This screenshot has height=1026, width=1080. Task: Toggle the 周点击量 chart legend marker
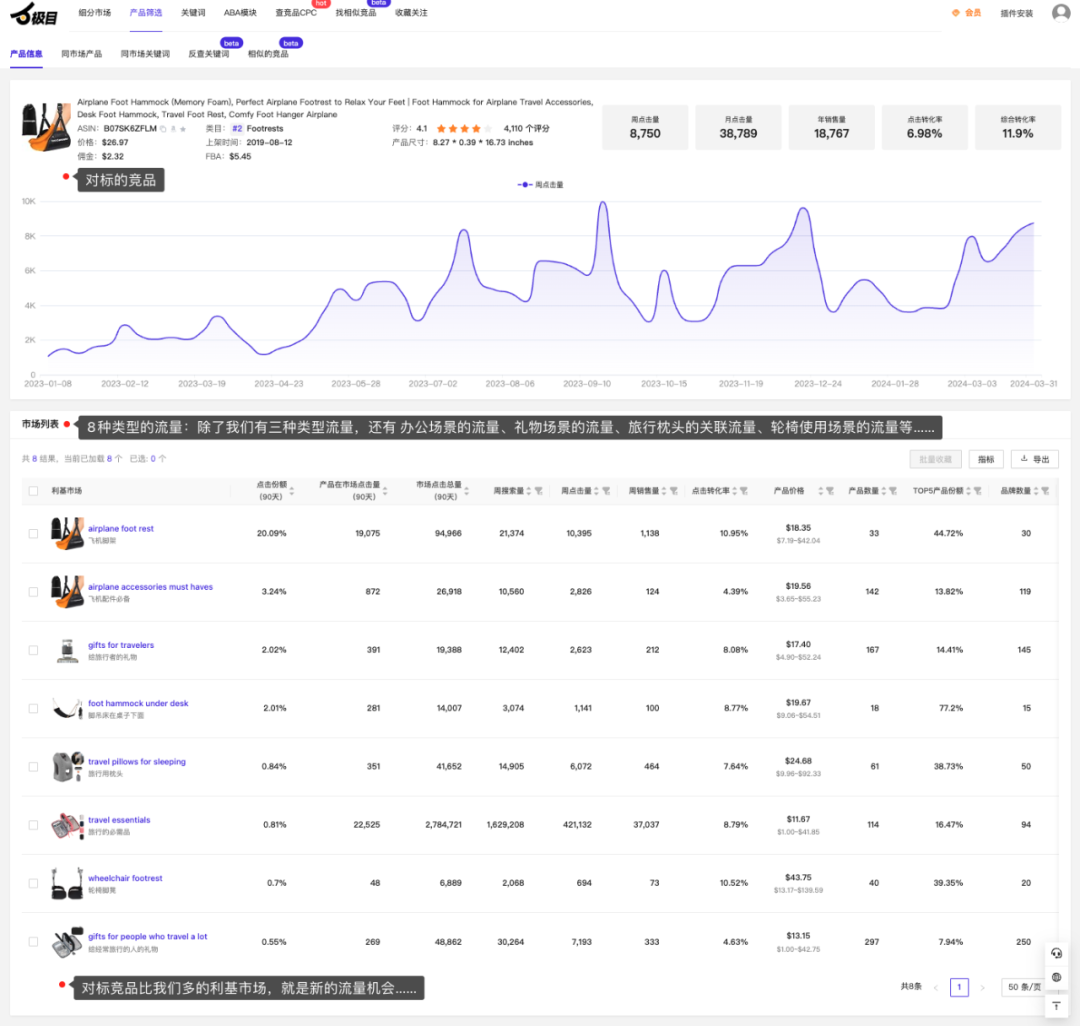coord(524,185)
